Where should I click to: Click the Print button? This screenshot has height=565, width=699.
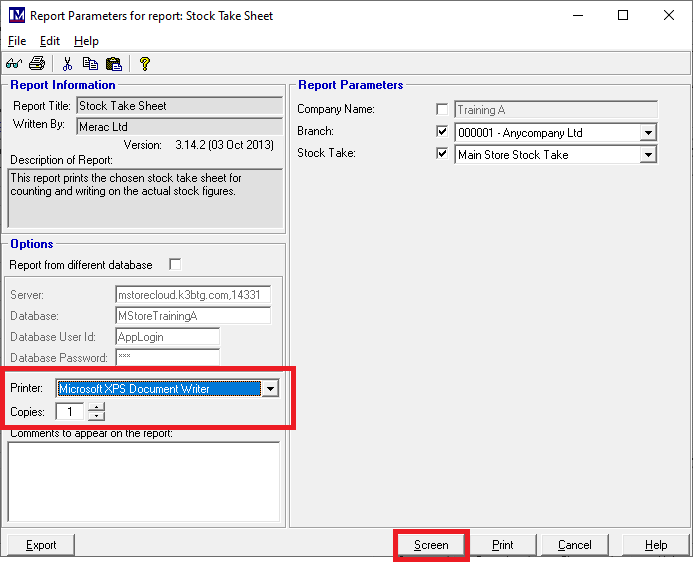pyautogui.click(x=502, y=545)
